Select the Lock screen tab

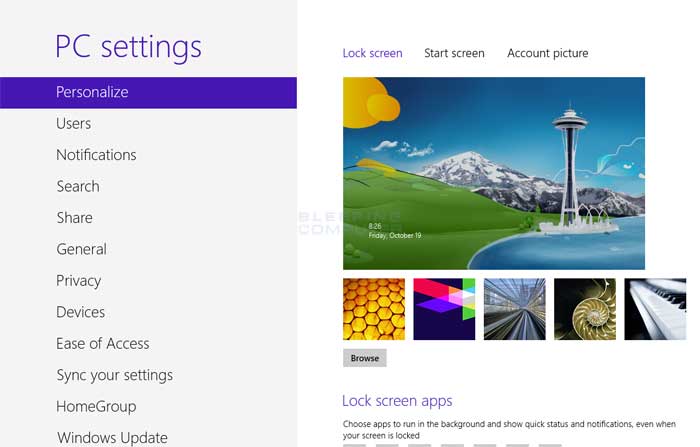click(372, 54)
